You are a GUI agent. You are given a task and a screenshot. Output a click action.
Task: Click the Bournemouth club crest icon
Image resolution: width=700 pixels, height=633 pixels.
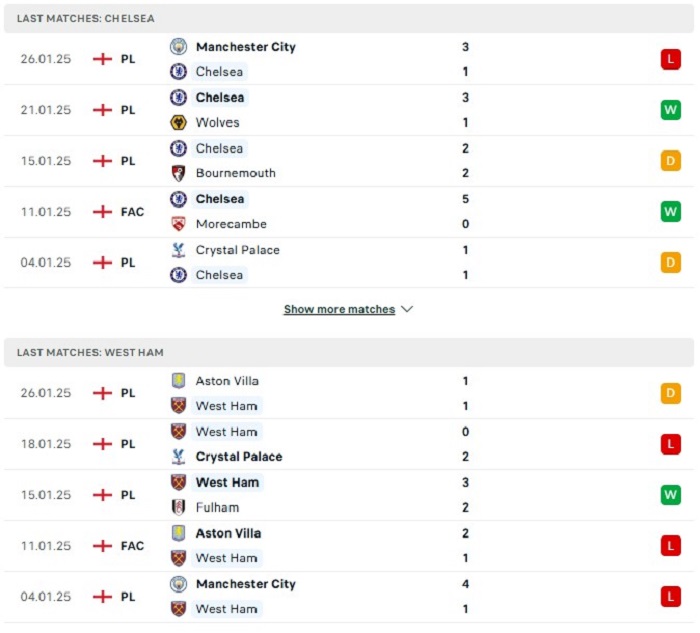[x=178, y=173]
